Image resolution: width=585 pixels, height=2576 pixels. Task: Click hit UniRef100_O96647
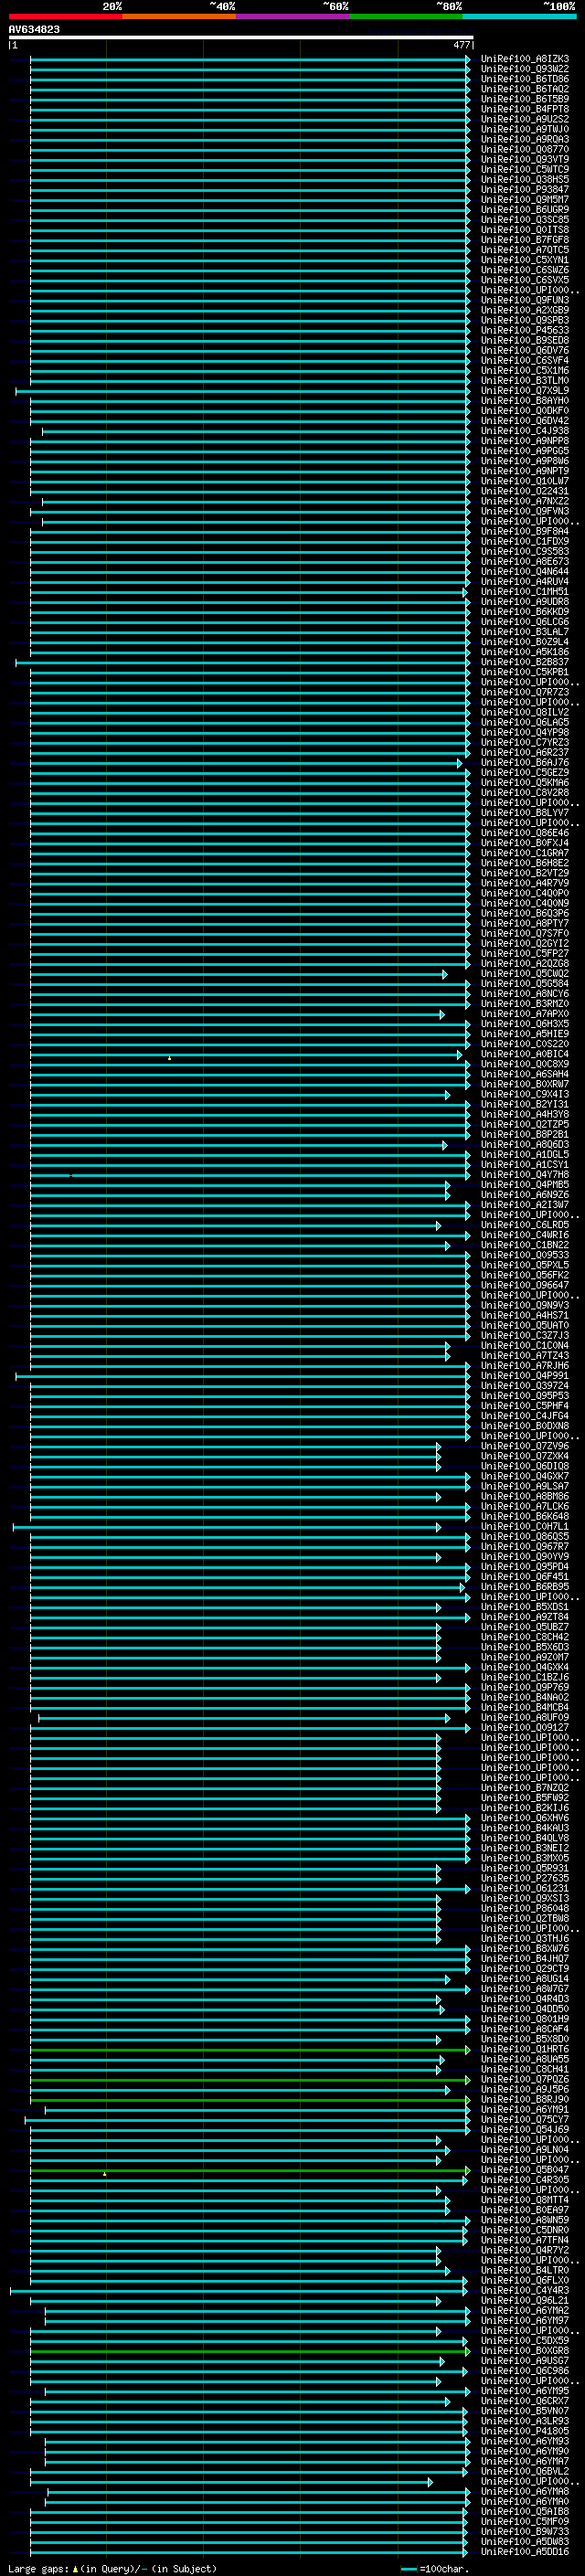click(x=524, y=1285)
